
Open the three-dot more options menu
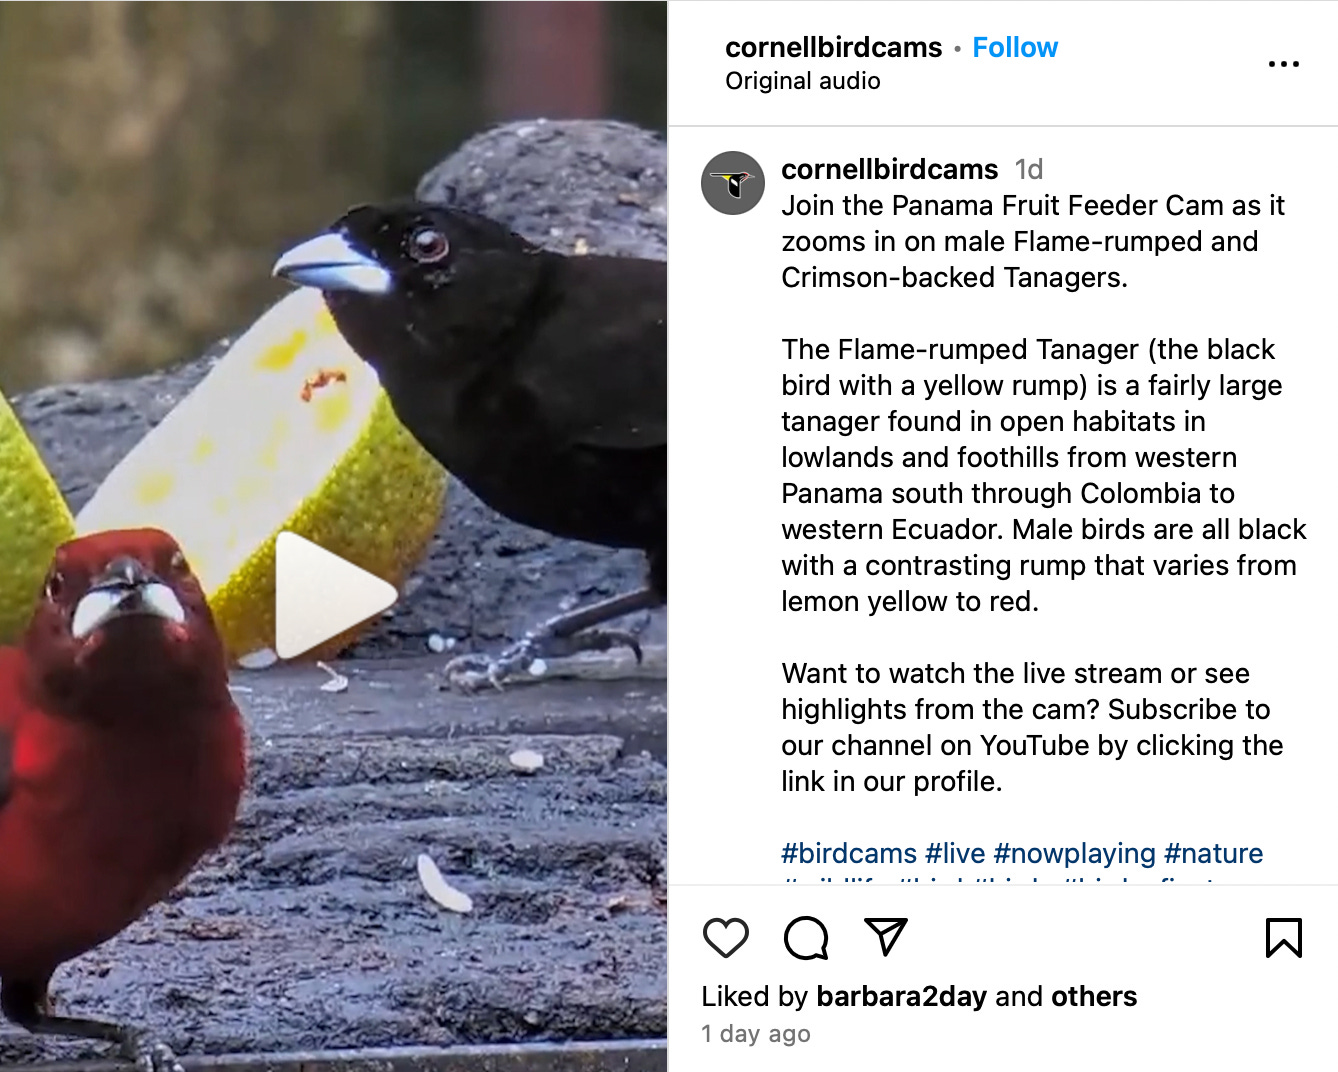point(1283,64)
